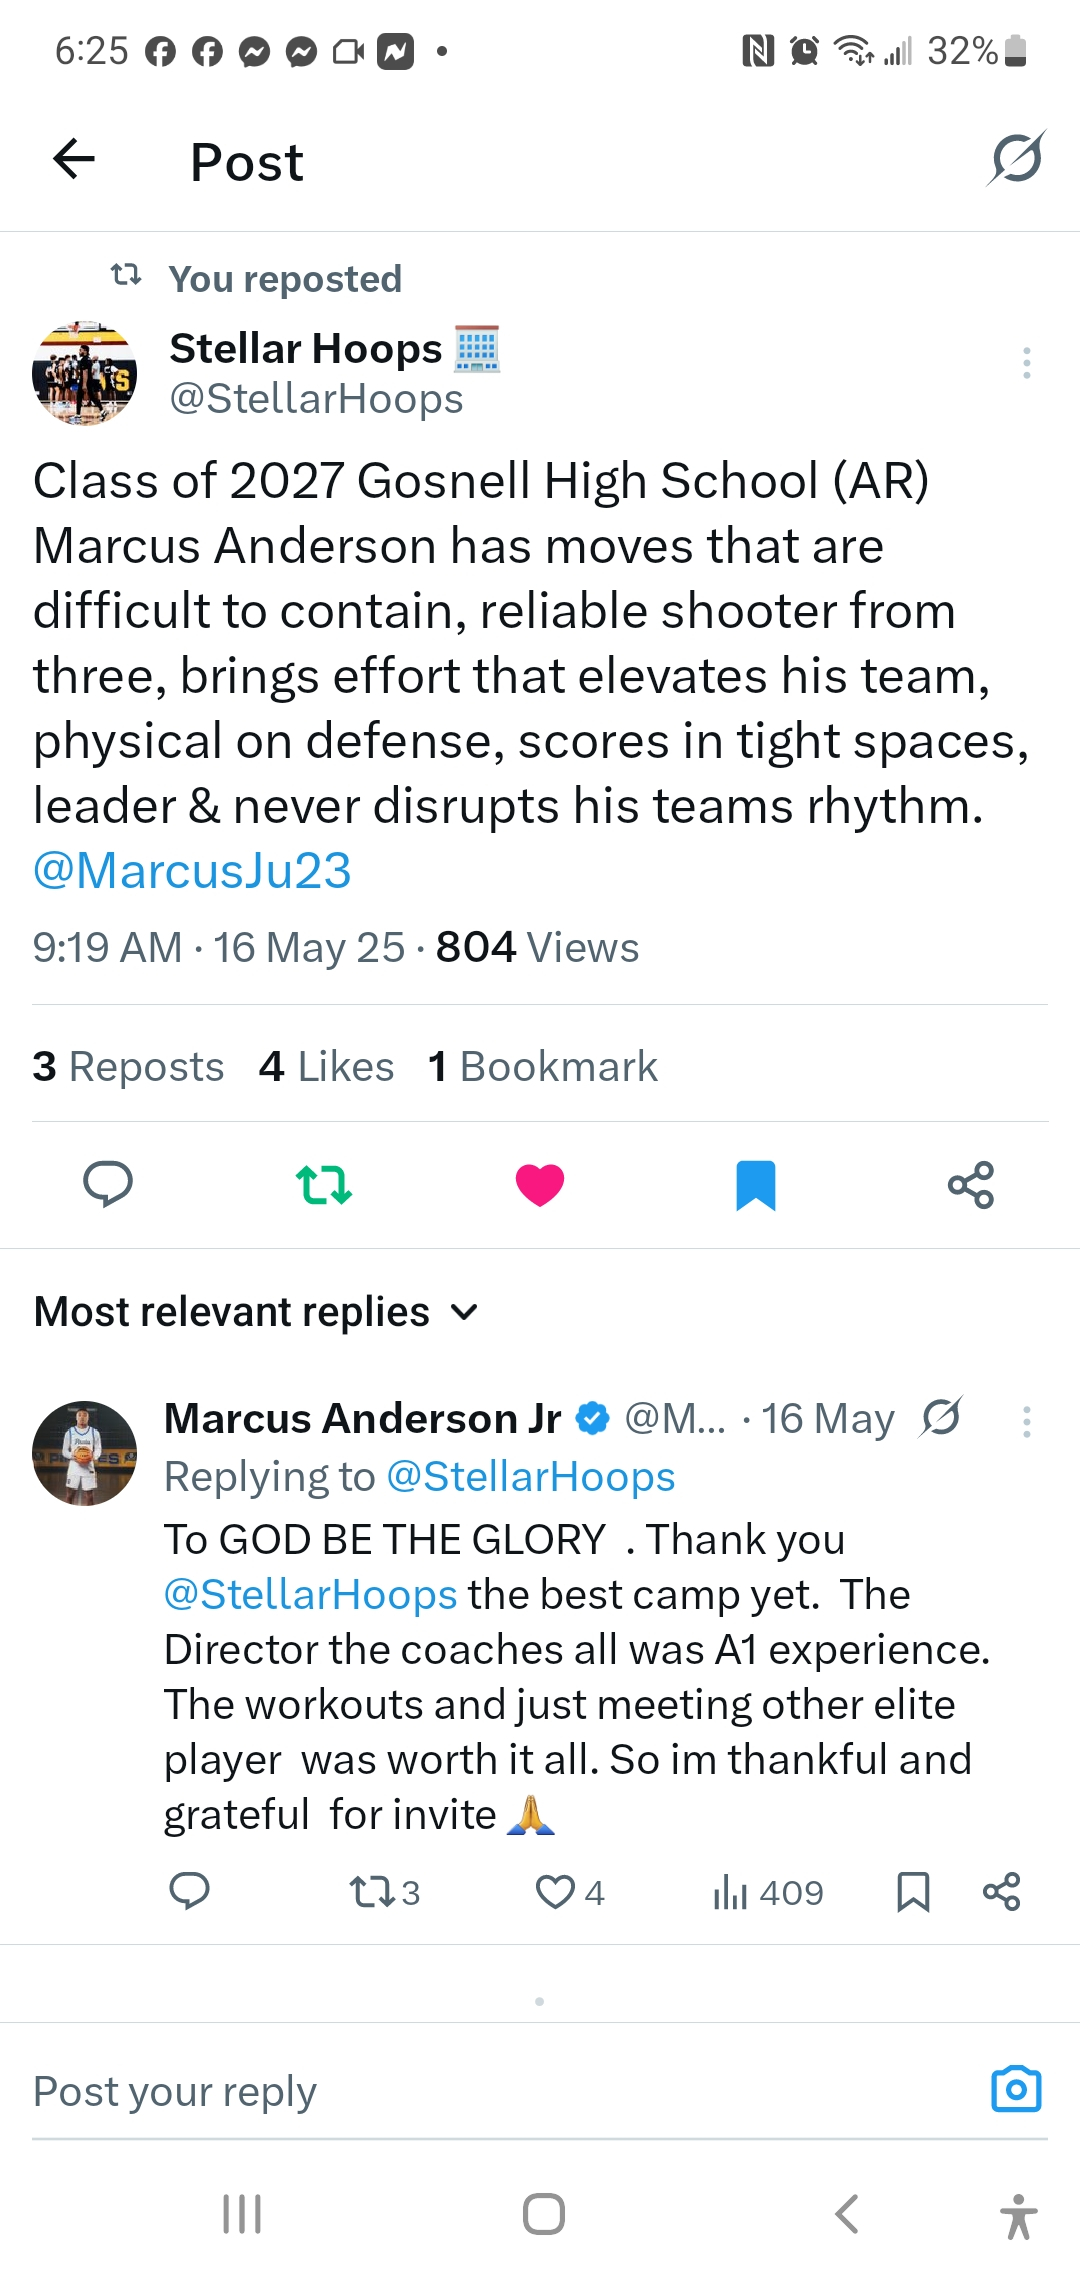Tap the Post your reply field
This screenshot has width=1080, height=2280.
500,2091
